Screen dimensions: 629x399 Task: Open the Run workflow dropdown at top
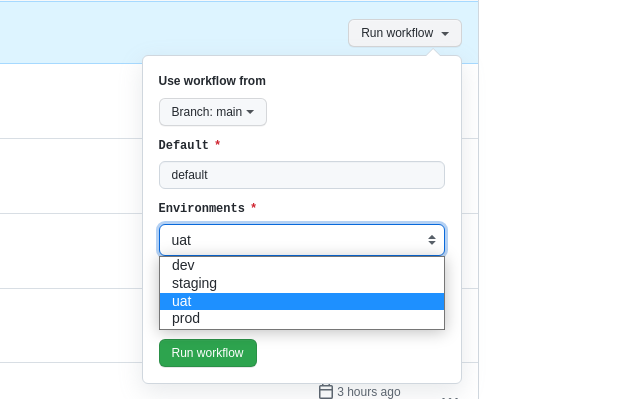(x=405, y=33)
